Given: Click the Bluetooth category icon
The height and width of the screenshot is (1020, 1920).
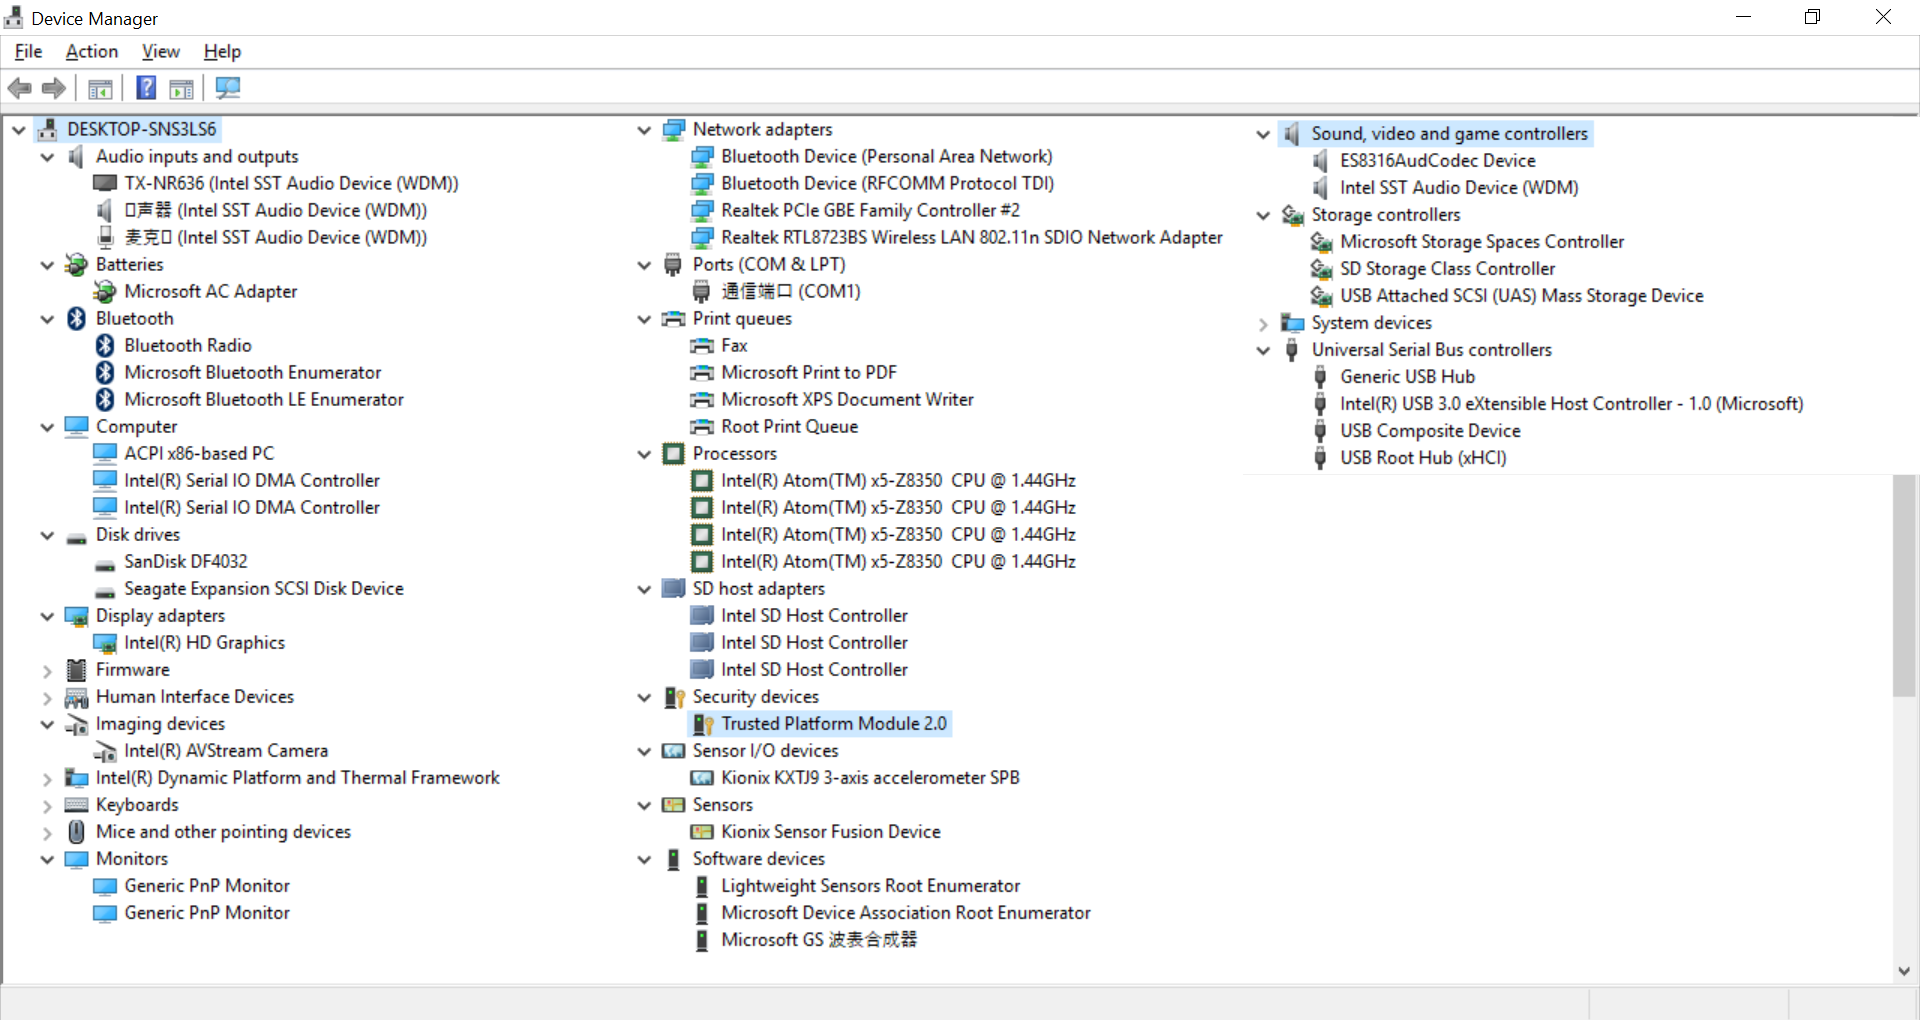Looking at the screenshot, I should tap(76, 318).
